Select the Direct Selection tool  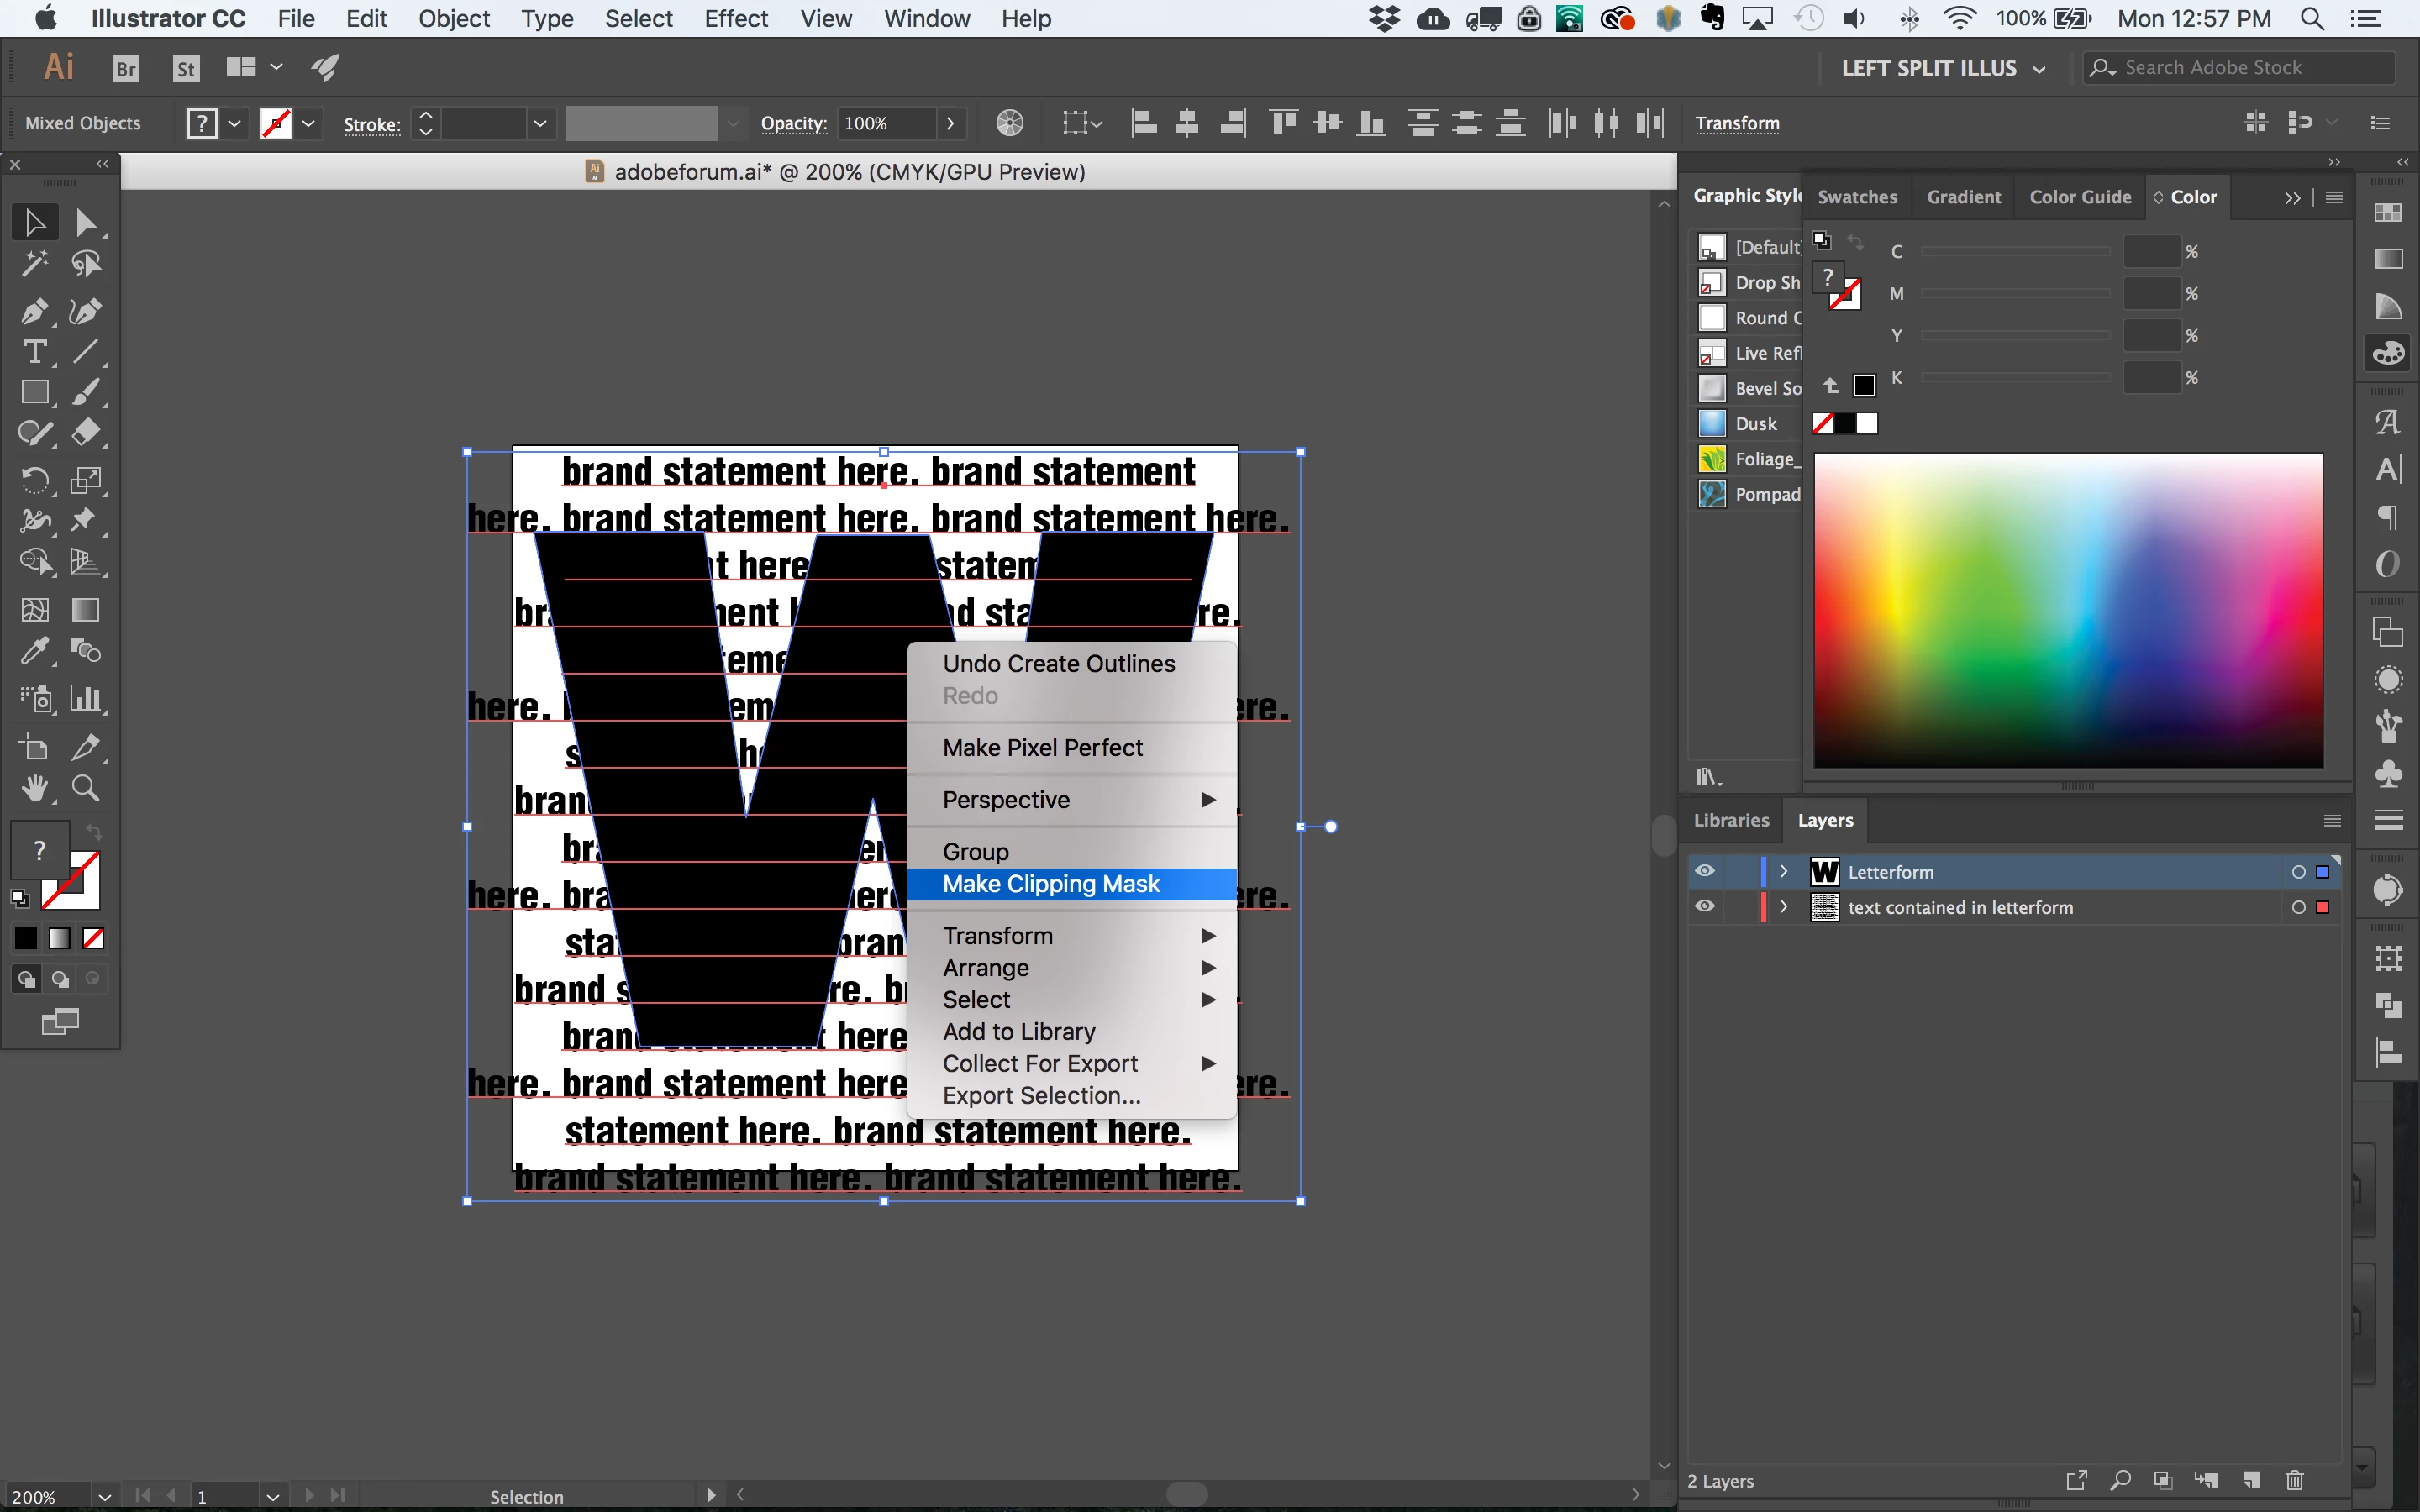86,222
